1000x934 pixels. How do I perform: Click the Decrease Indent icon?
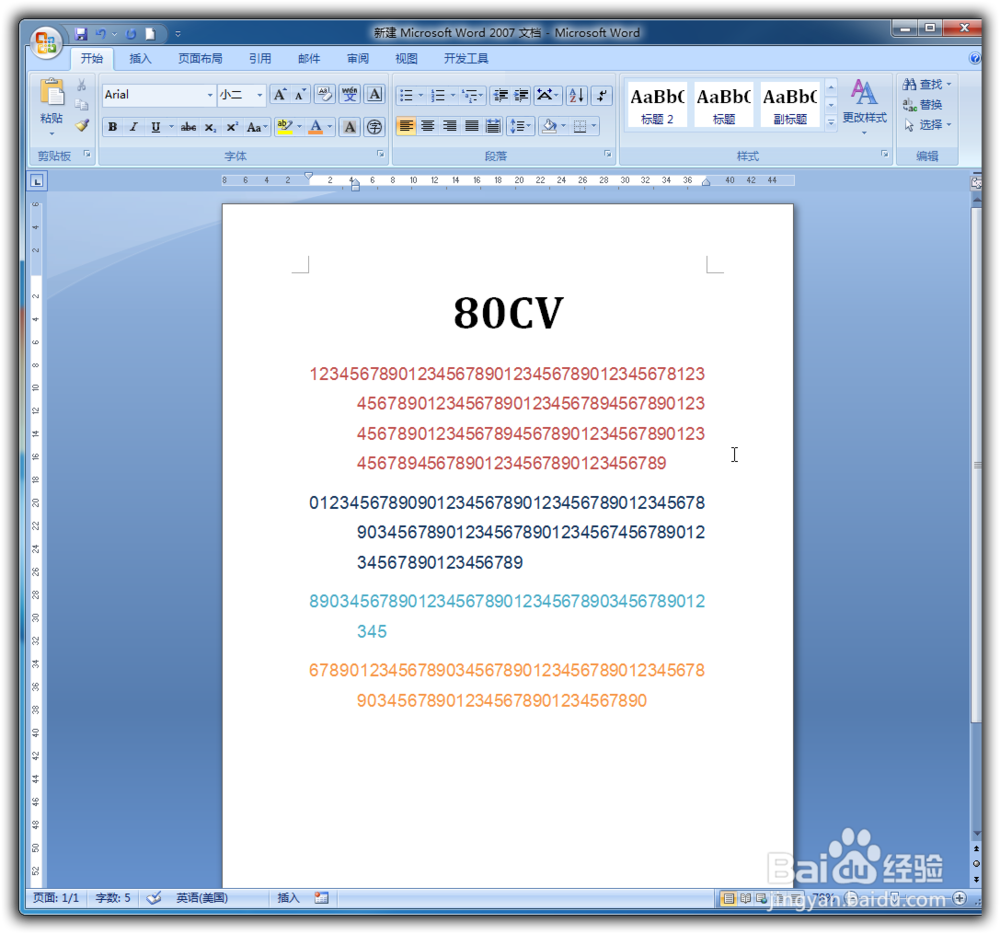(501, 95)
